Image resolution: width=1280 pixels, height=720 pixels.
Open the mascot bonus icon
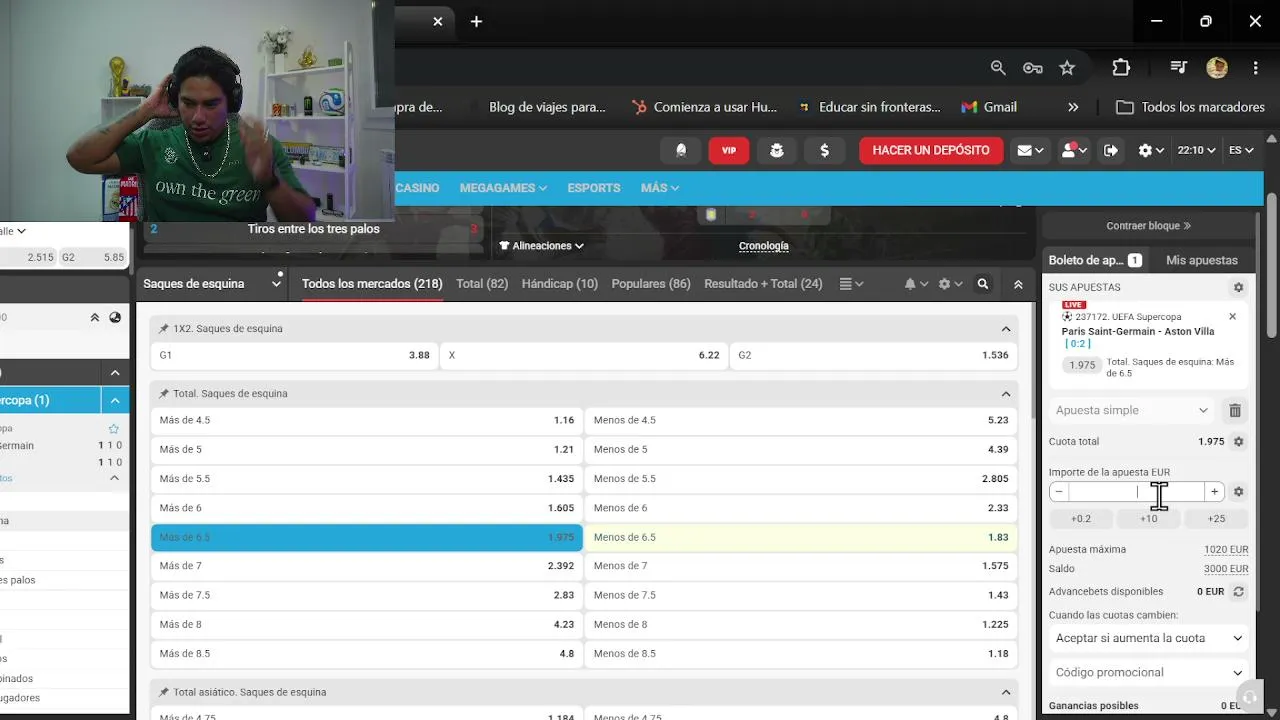777,150
